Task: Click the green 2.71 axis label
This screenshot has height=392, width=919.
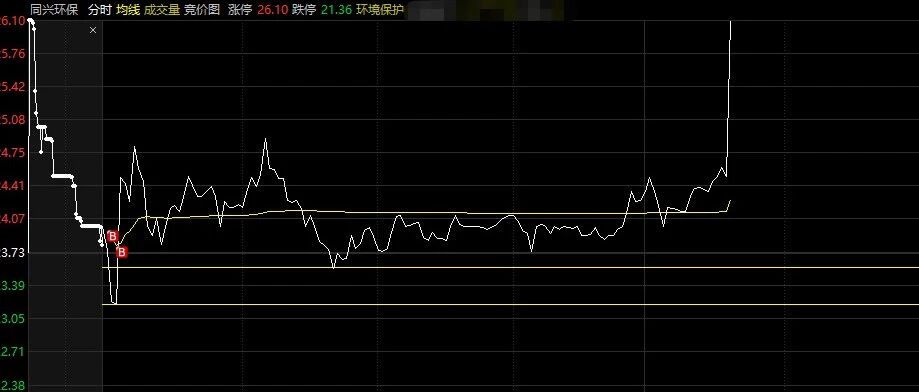Action: [x=13, y=352]
